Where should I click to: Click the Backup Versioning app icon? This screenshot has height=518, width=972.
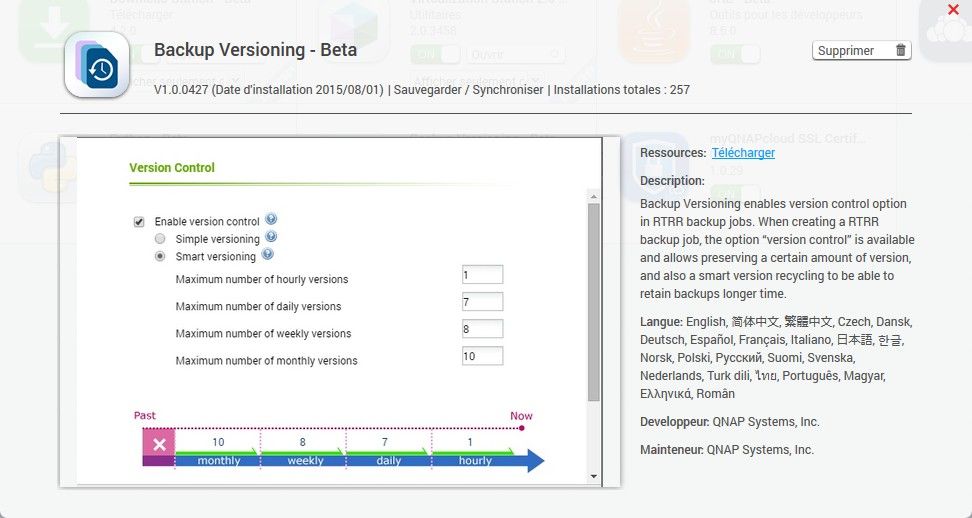point(97,65)
